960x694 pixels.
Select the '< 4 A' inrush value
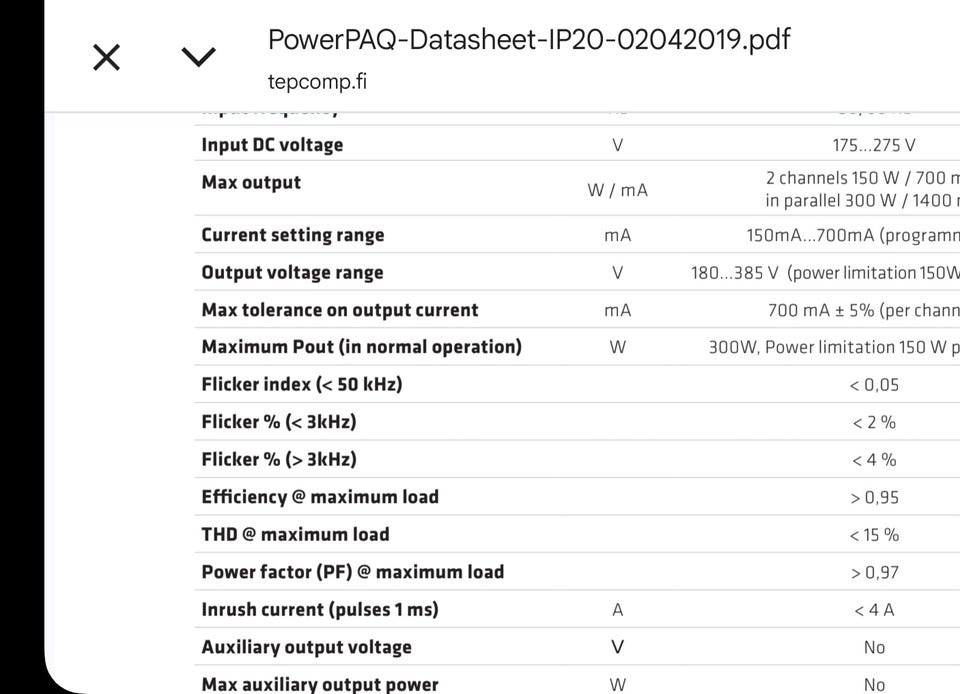(x=874, y=610)
